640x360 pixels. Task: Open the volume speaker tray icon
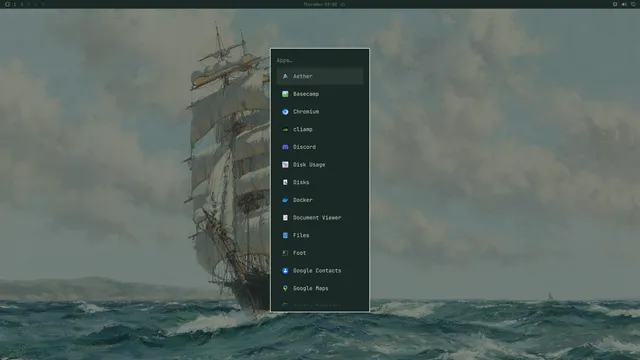624,4
